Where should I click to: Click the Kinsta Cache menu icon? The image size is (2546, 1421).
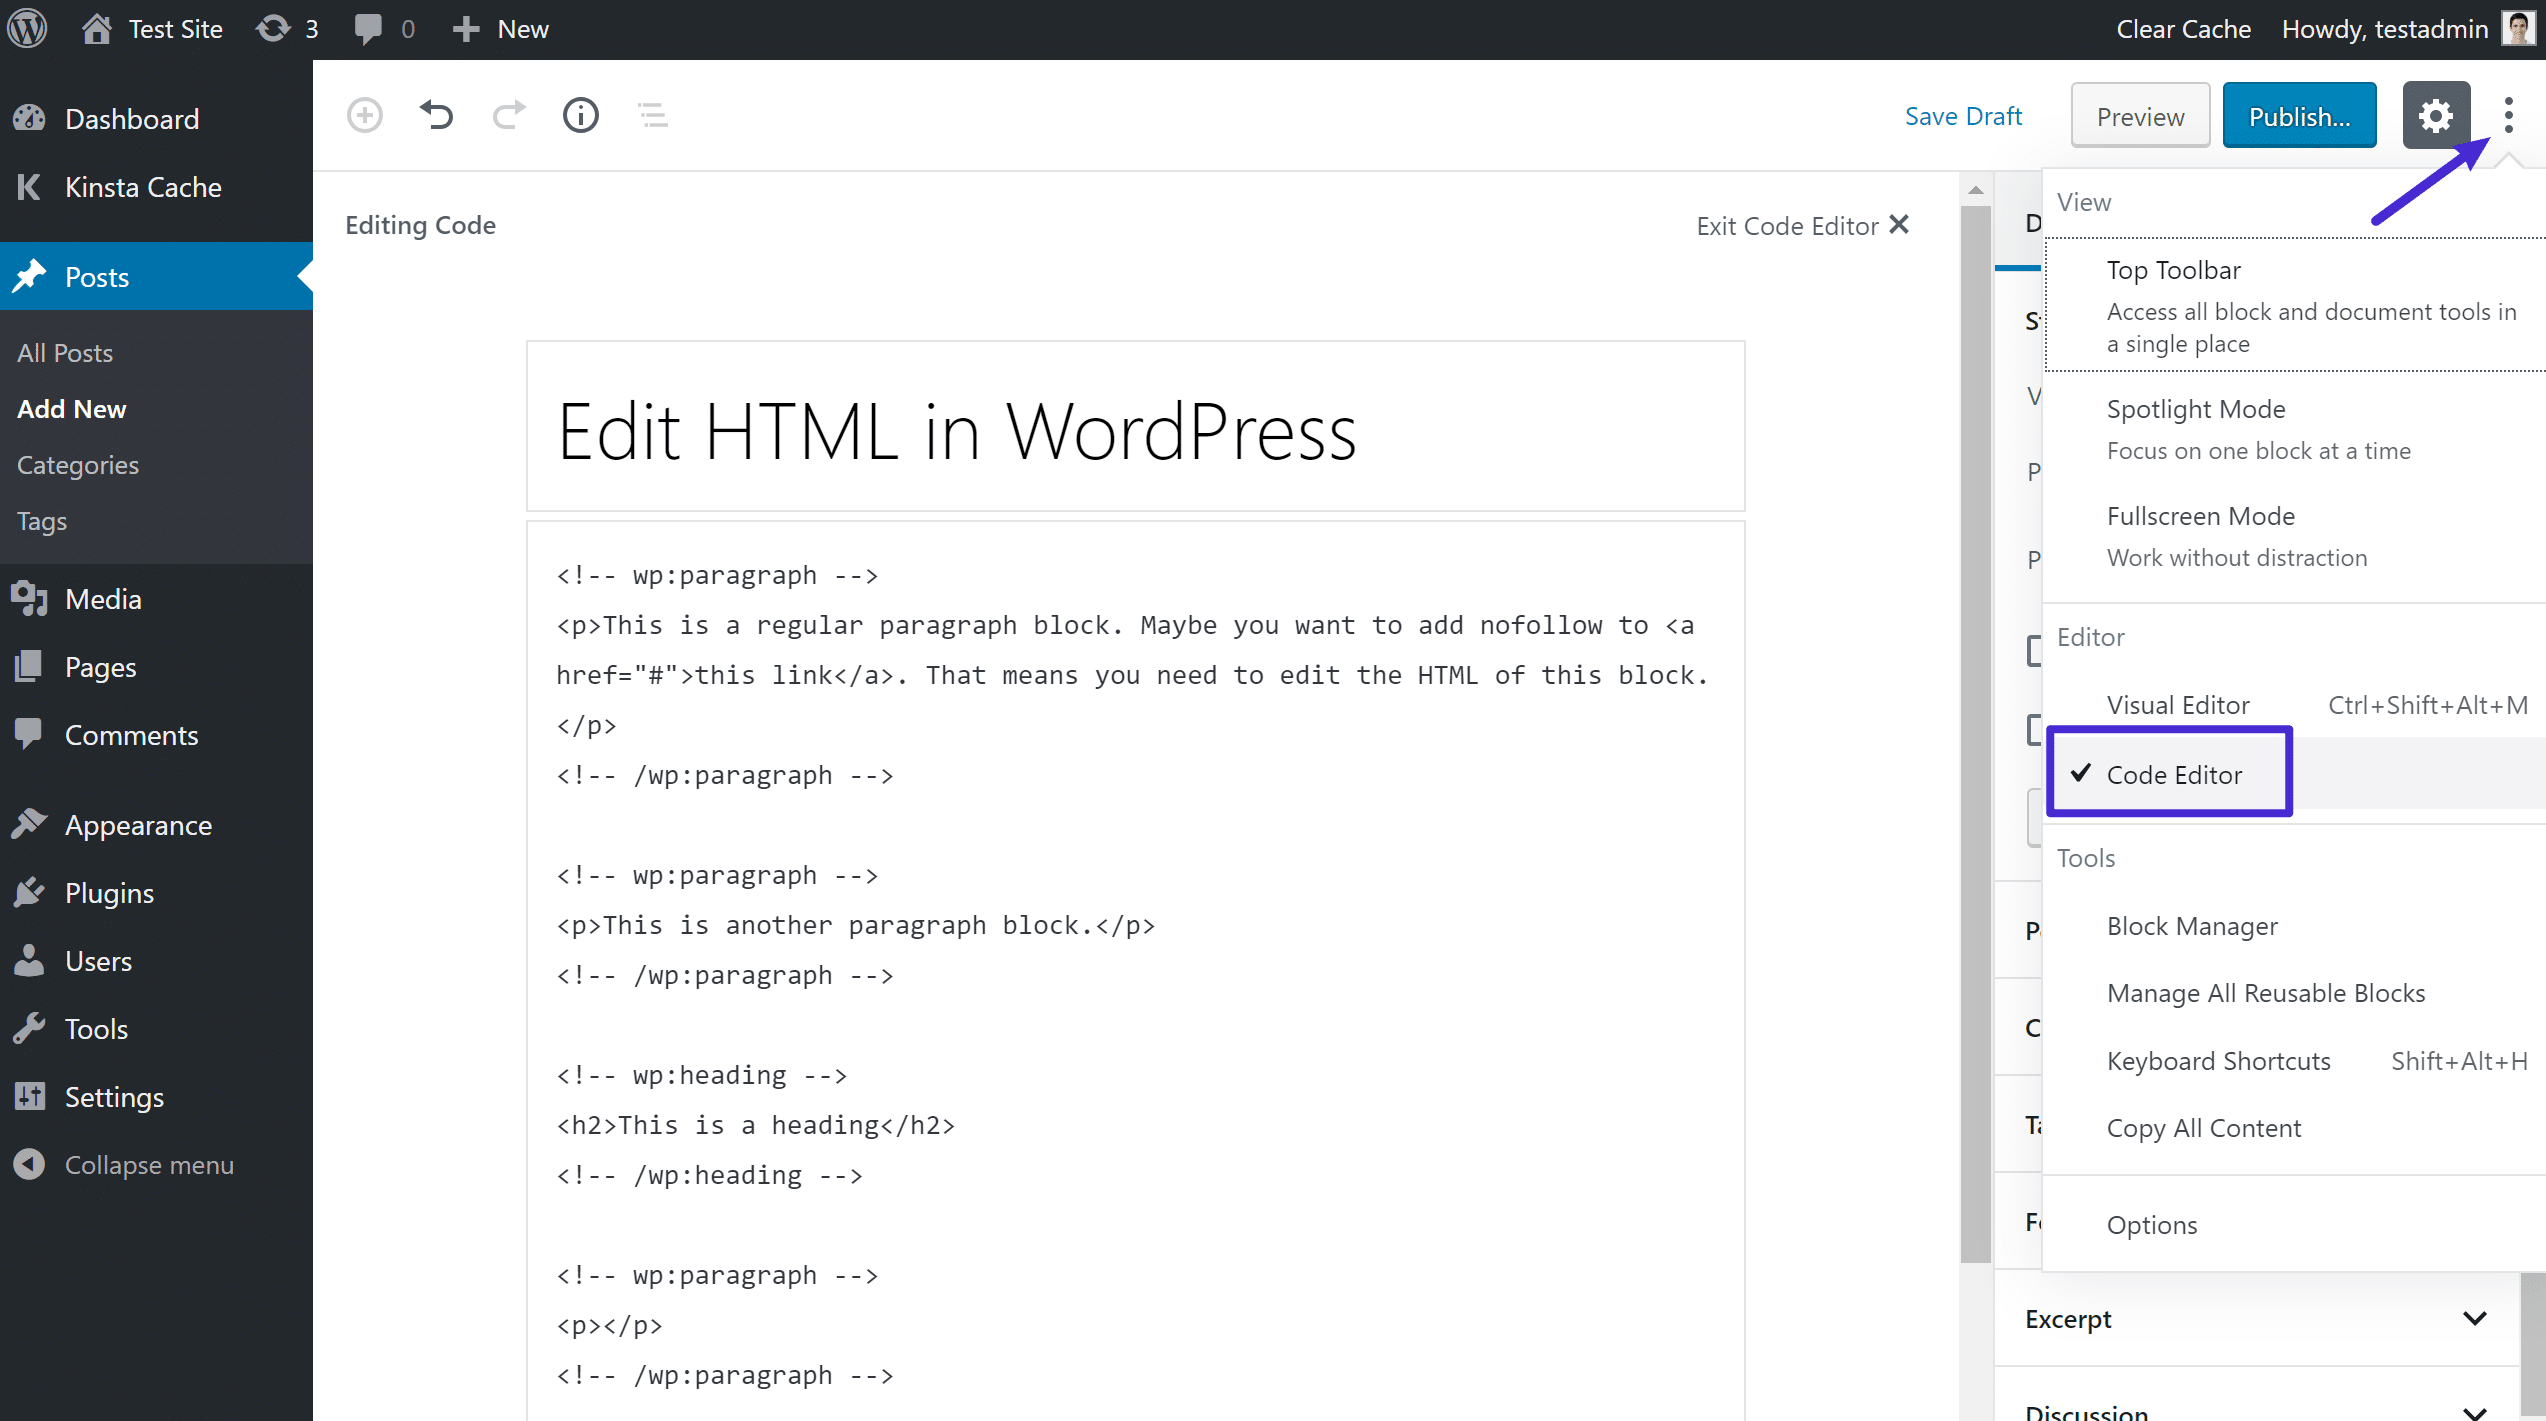pos(30,187)
